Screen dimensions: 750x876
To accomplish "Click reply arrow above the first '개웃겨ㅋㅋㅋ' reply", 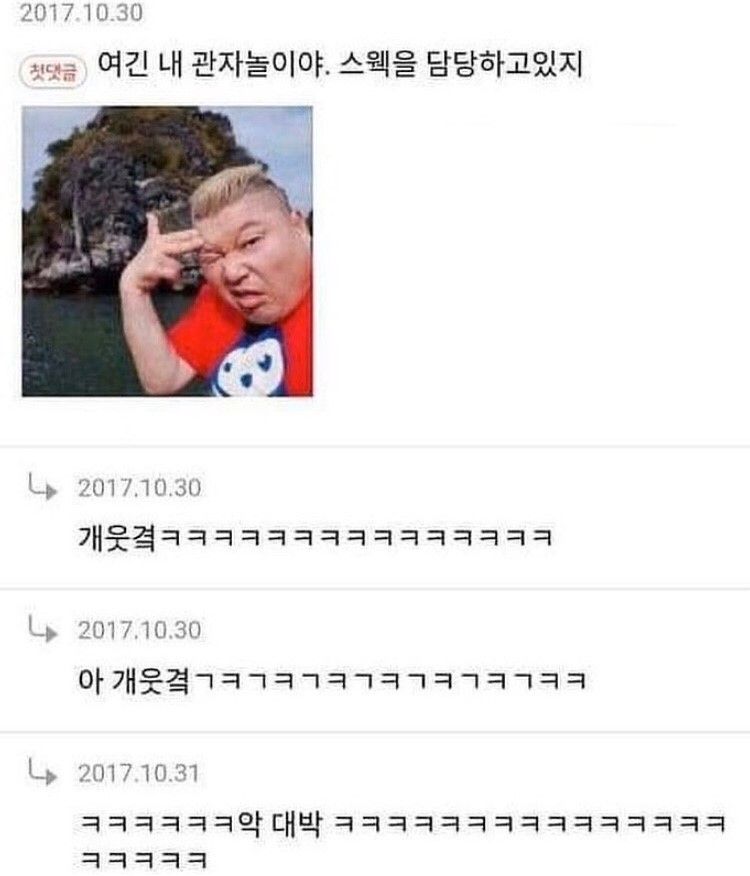I will [43, 486].
